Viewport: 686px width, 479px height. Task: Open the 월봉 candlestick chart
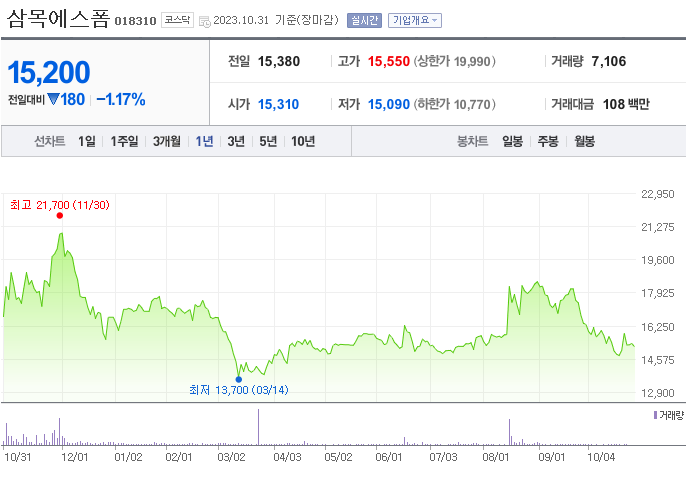coord(584,141)
